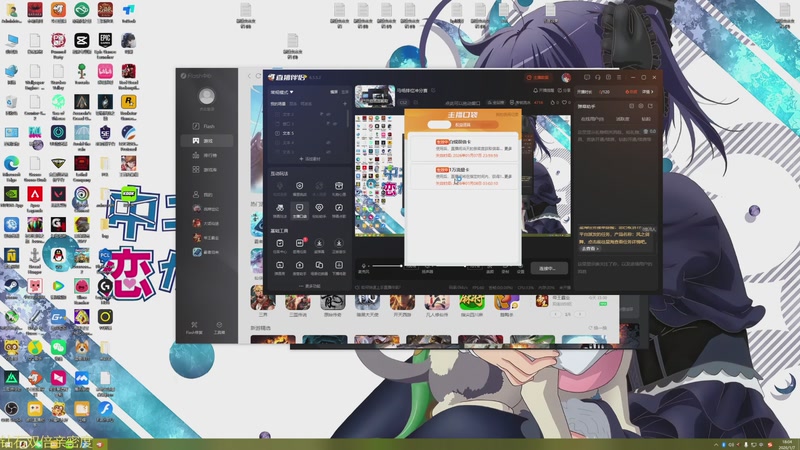Toggle visibility eye of the 文本 4 source

click(x=328, y=142)
